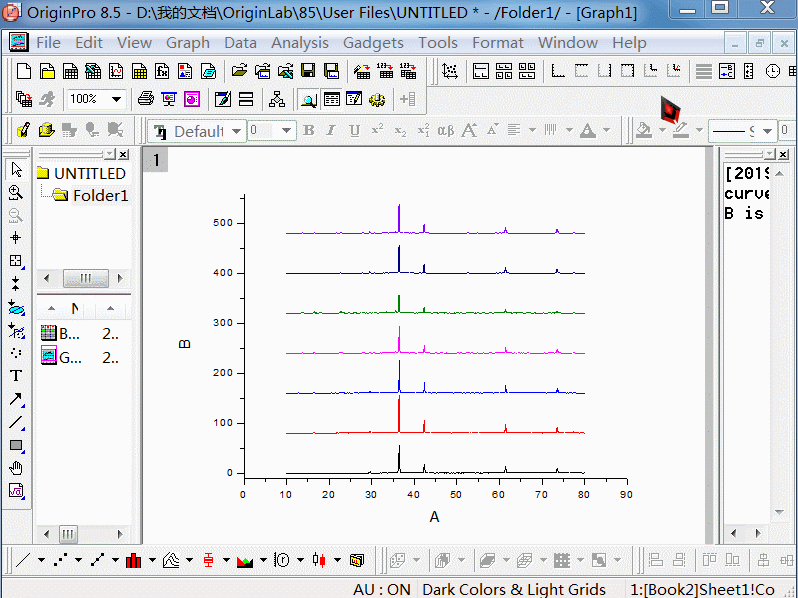Select the Line drawing tool
The image size is (798, 598).
[16, 422]
